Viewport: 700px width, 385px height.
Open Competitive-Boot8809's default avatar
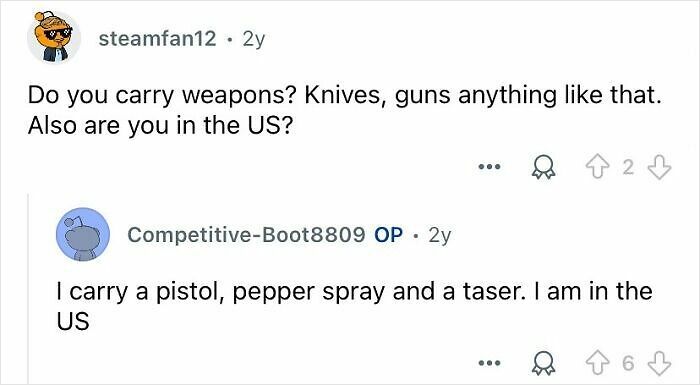(x=83, y=234)
